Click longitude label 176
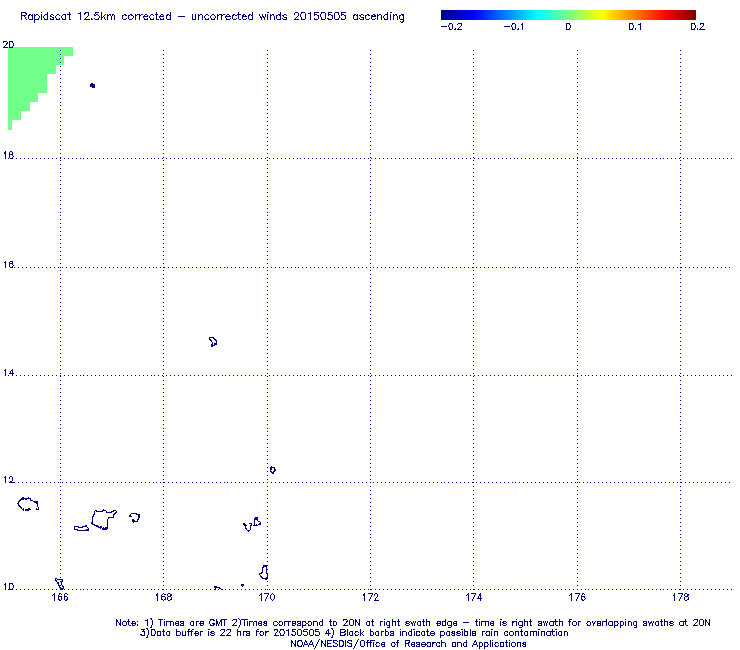The width and height of the screenshot is (740, 650). pyautogui.click(x=577, y=598)
